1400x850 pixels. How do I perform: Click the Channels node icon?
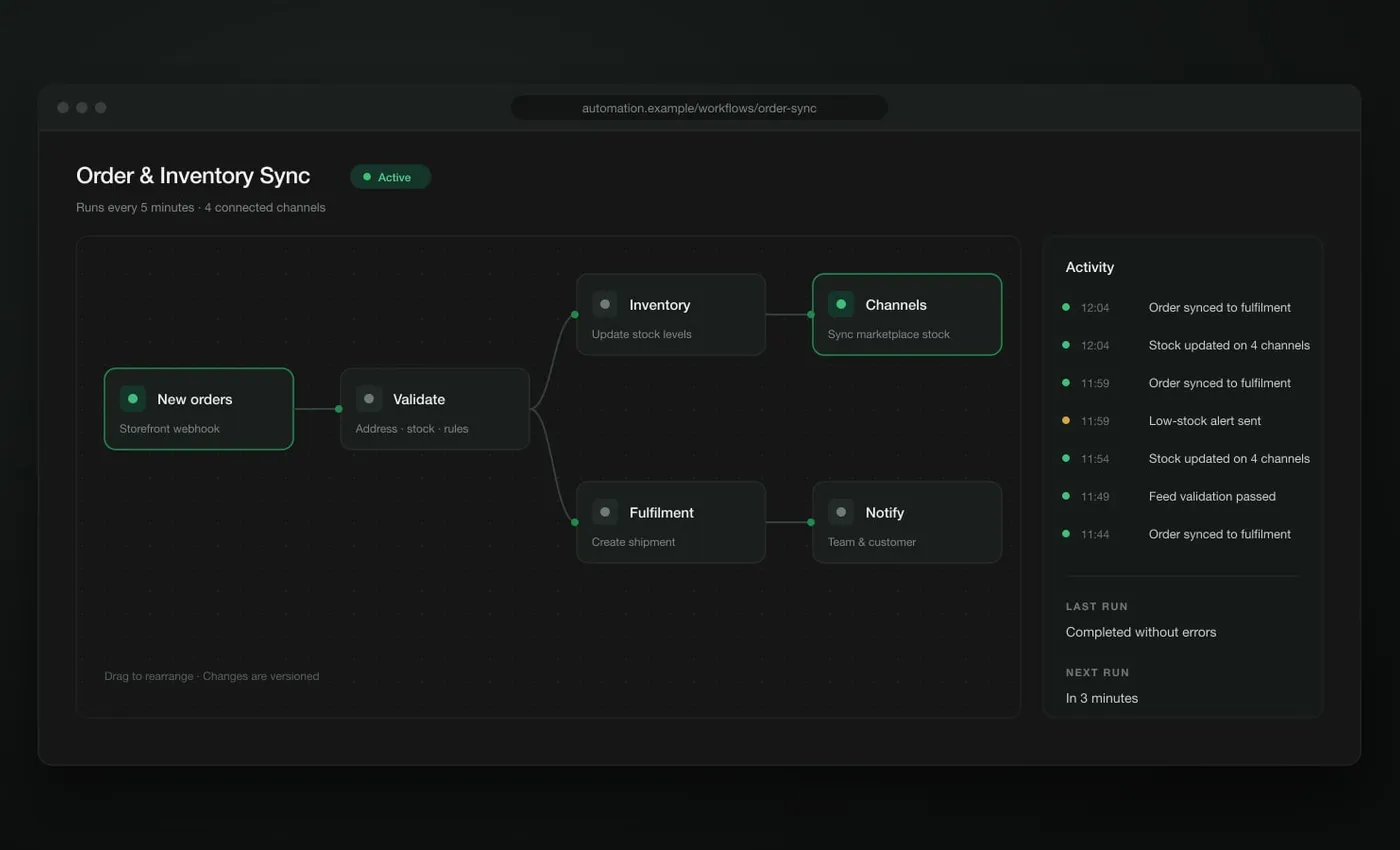[841, 305]
